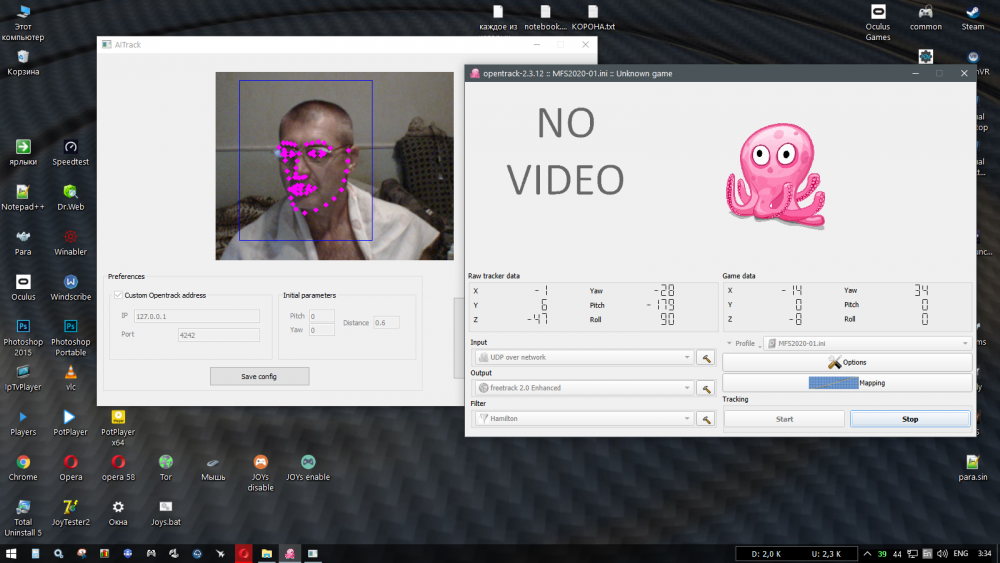The width and height of the screenshot is (1000, 563).
Task: Switch to opentrack taskbar octopus icon
Action: coord(290,553)
